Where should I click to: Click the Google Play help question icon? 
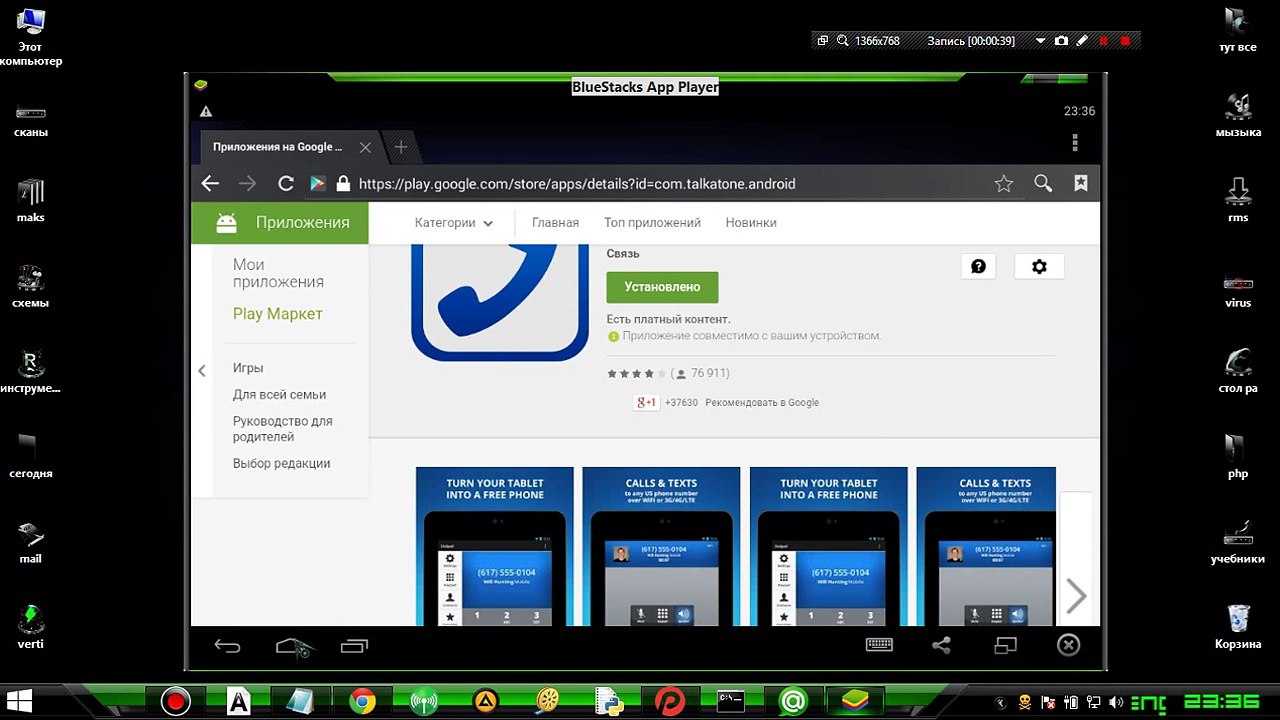click(978, 266)
